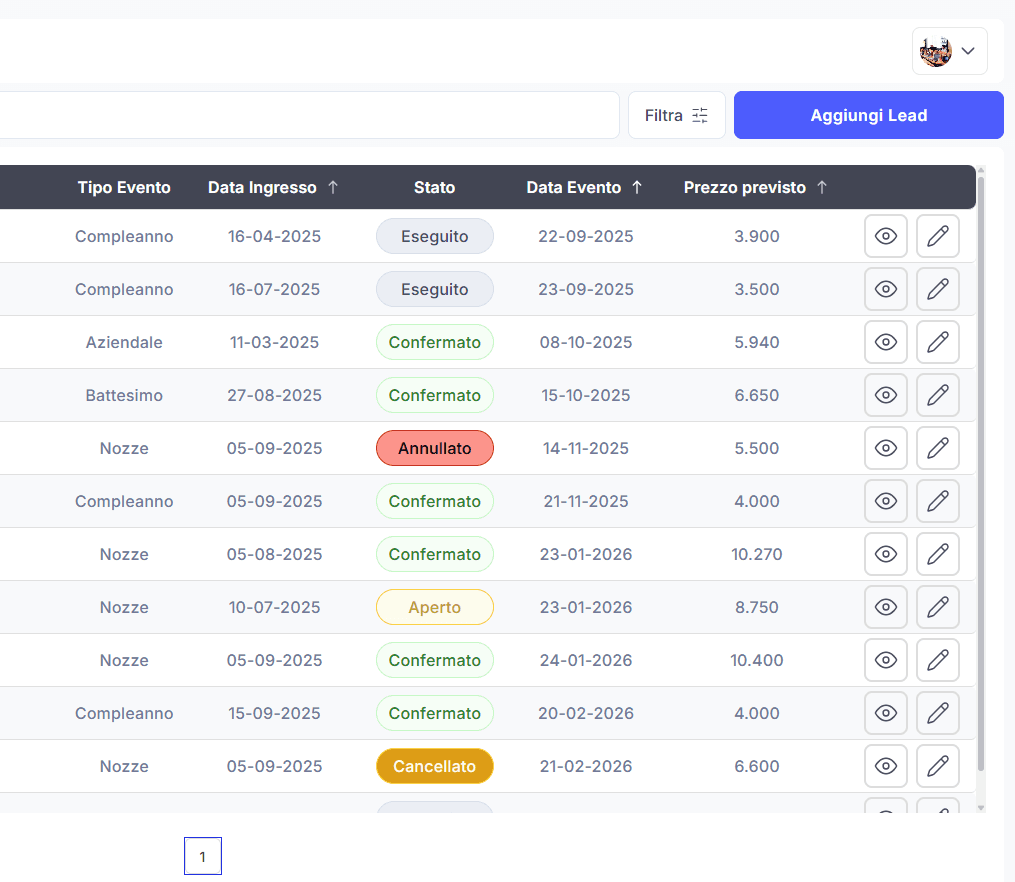The height and width of the screenshot is (882, 1015).
Task: Click the event date 14-11-2025
Action: tap(586, 448)
